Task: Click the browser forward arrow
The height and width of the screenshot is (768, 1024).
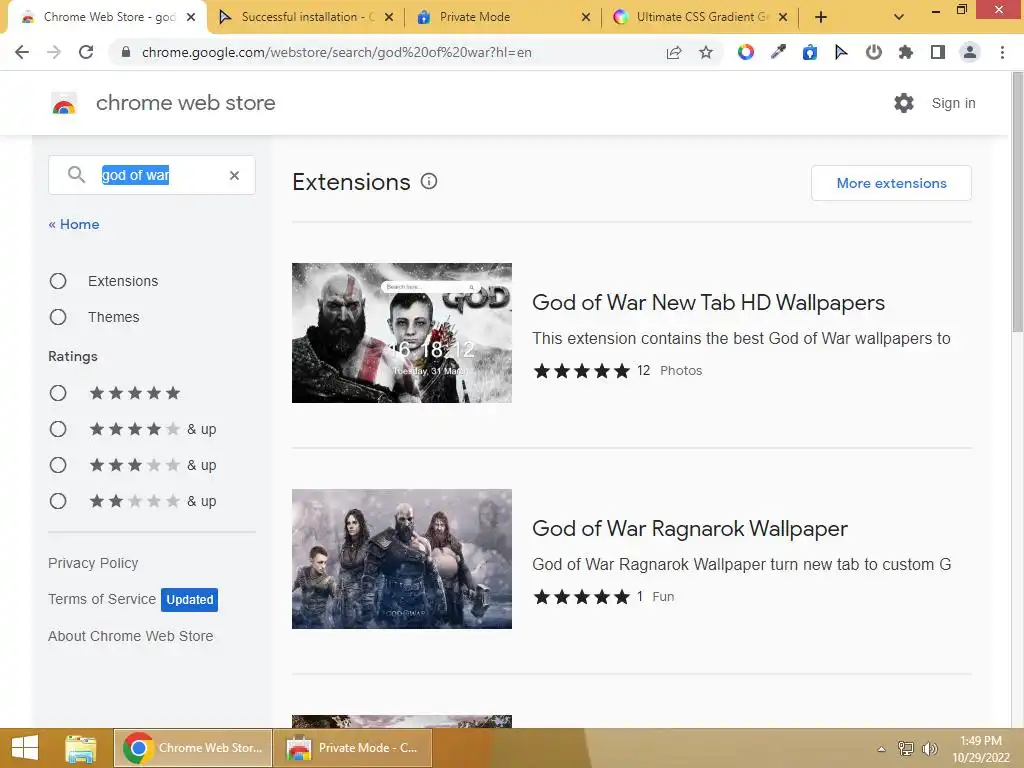Action: pos(54,52)
